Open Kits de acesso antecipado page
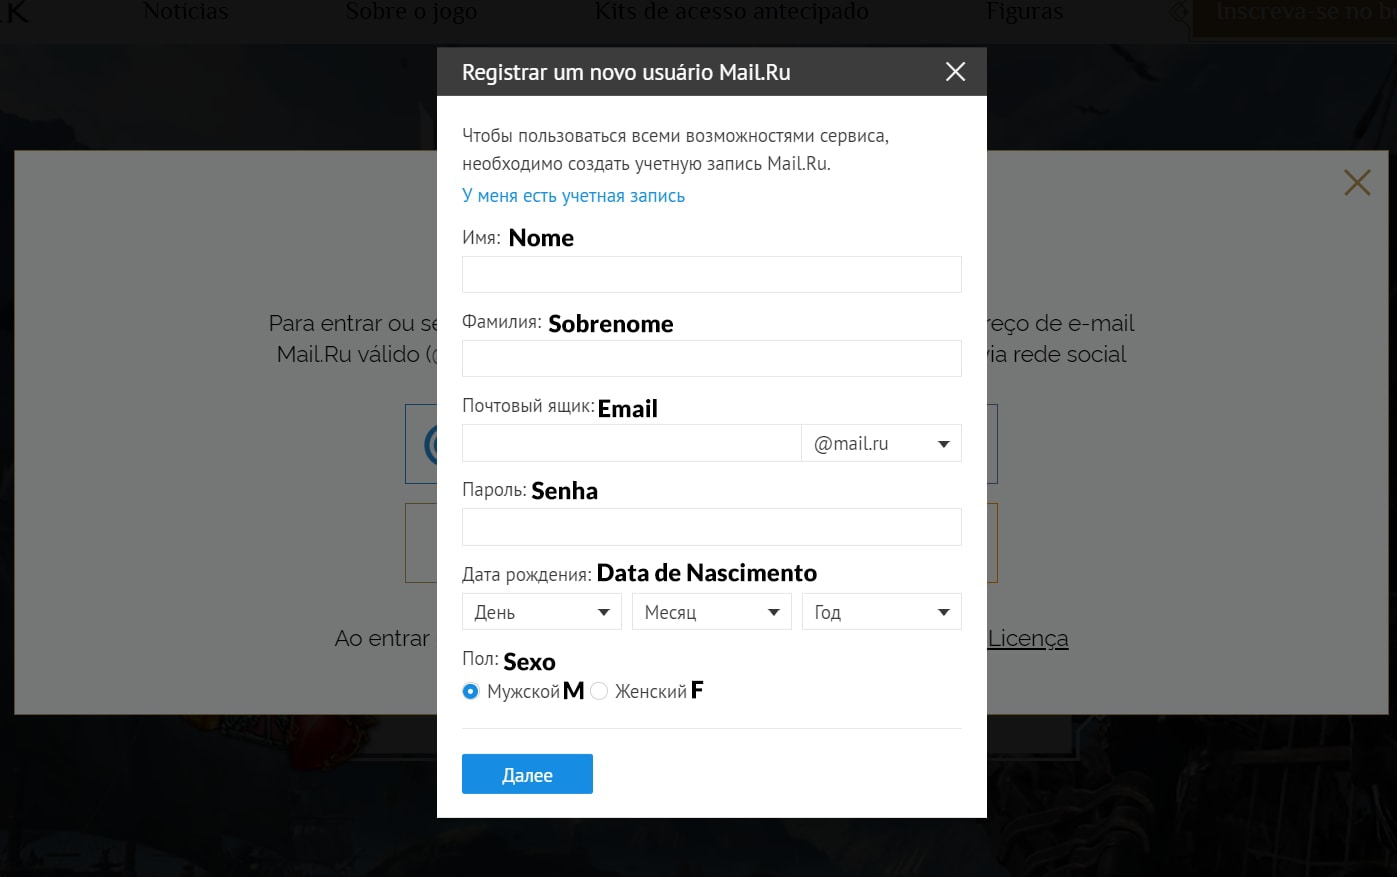Screen dimensions: 1397x877 pos(731,12)
